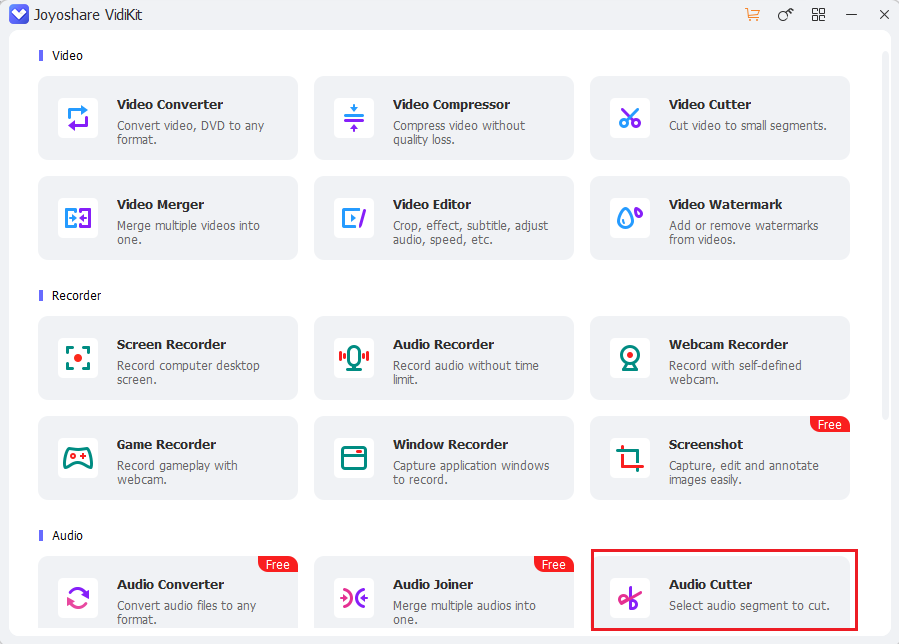Click "Cut video to small segments." text

click(x=748, y=126)
